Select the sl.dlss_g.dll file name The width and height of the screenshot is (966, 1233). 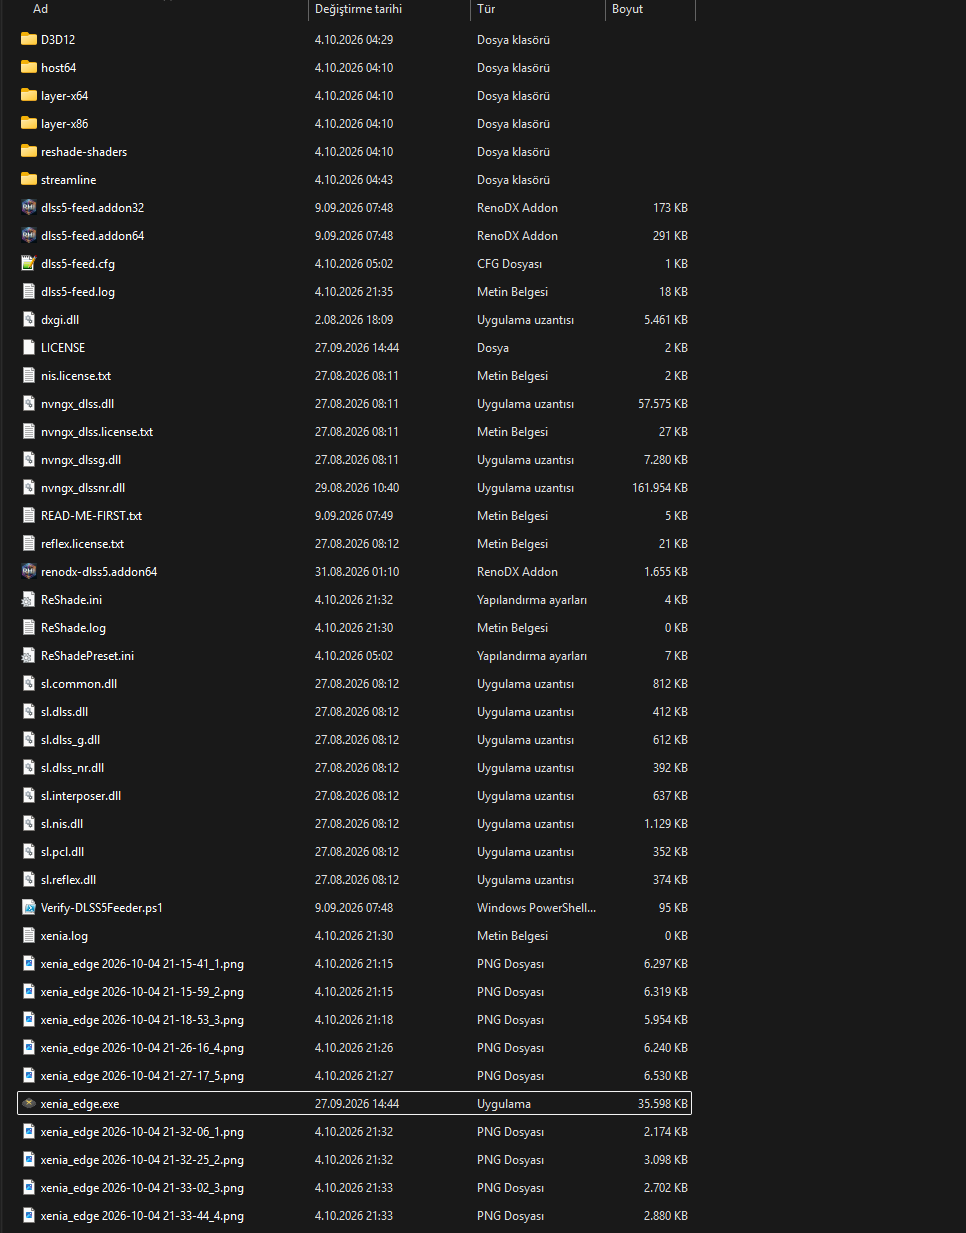70,740
